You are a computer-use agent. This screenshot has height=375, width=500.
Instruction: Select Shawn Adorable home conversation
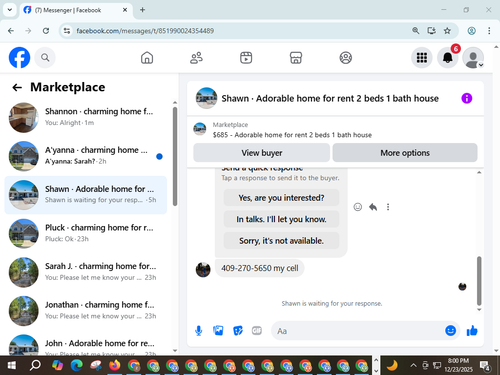86,195
